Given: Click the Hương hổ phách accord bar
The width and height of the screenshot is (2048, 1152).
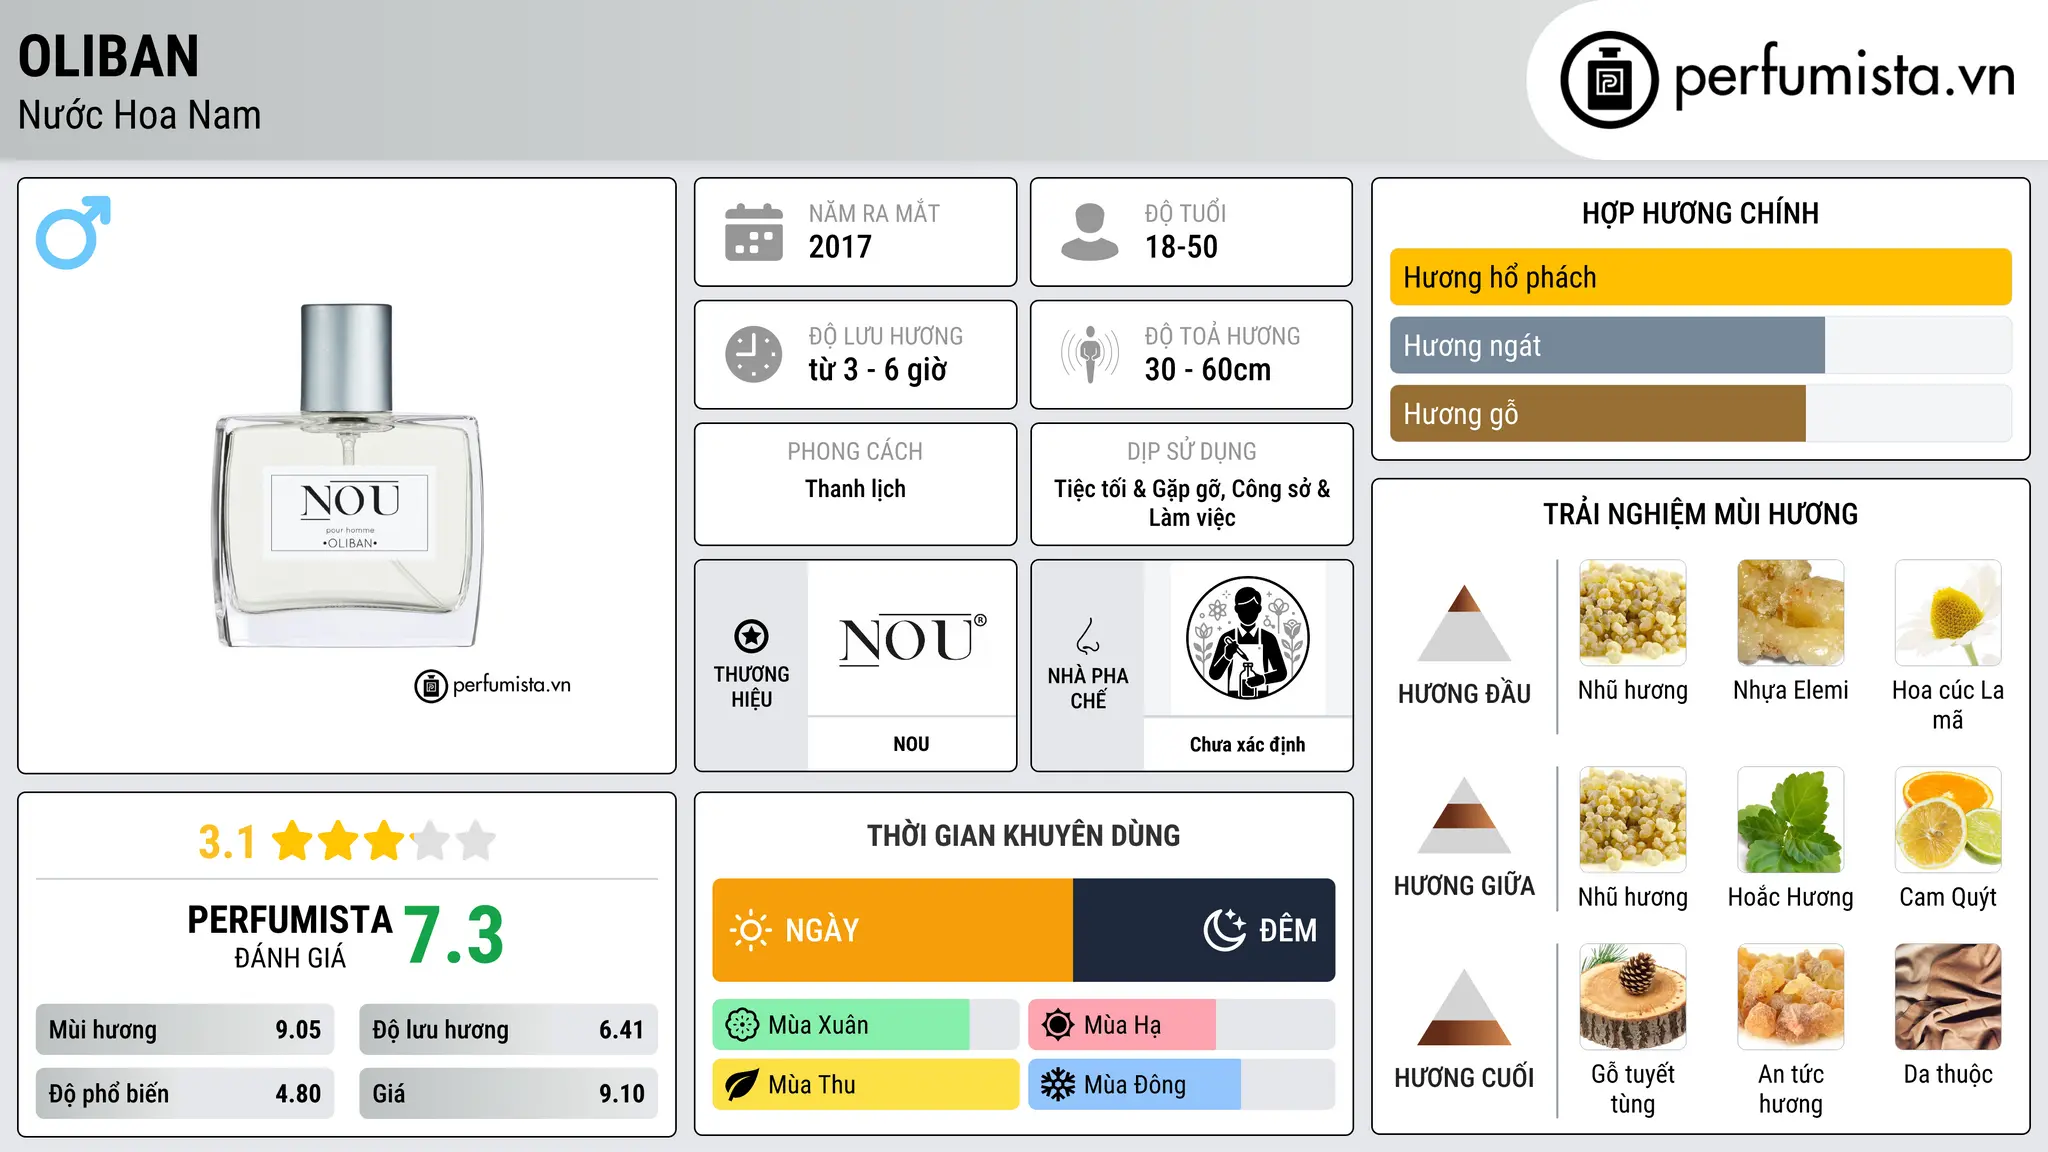Looking at the screenshot, I should [x=1700, y=277].
